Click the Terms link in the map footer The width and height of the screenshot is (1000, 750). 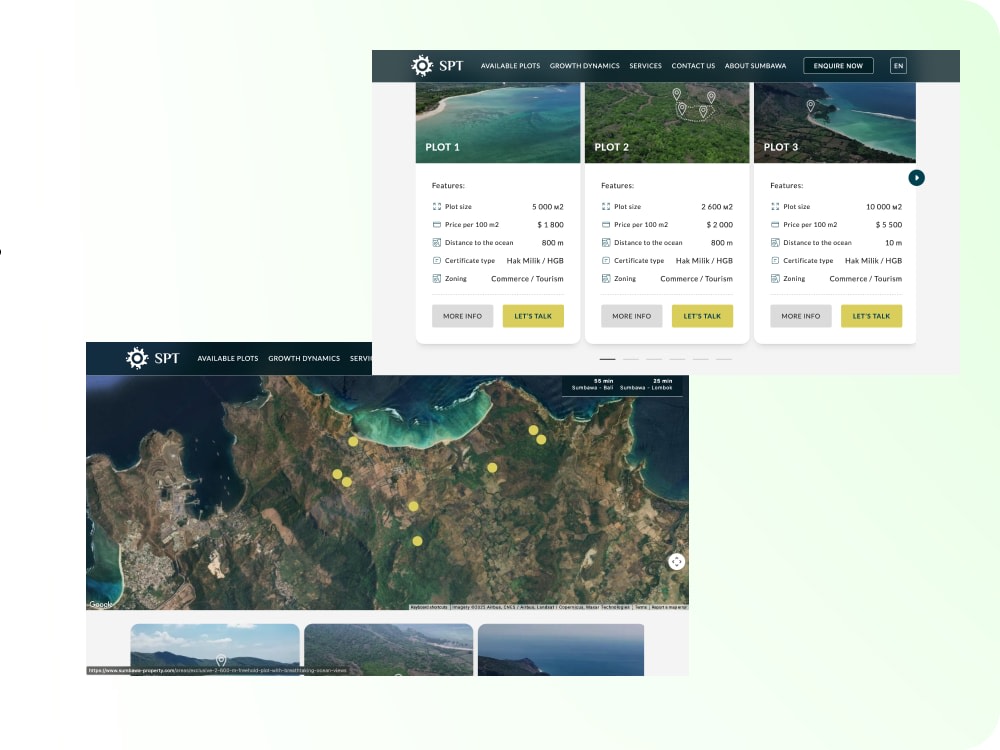click(x=641, y=607)
